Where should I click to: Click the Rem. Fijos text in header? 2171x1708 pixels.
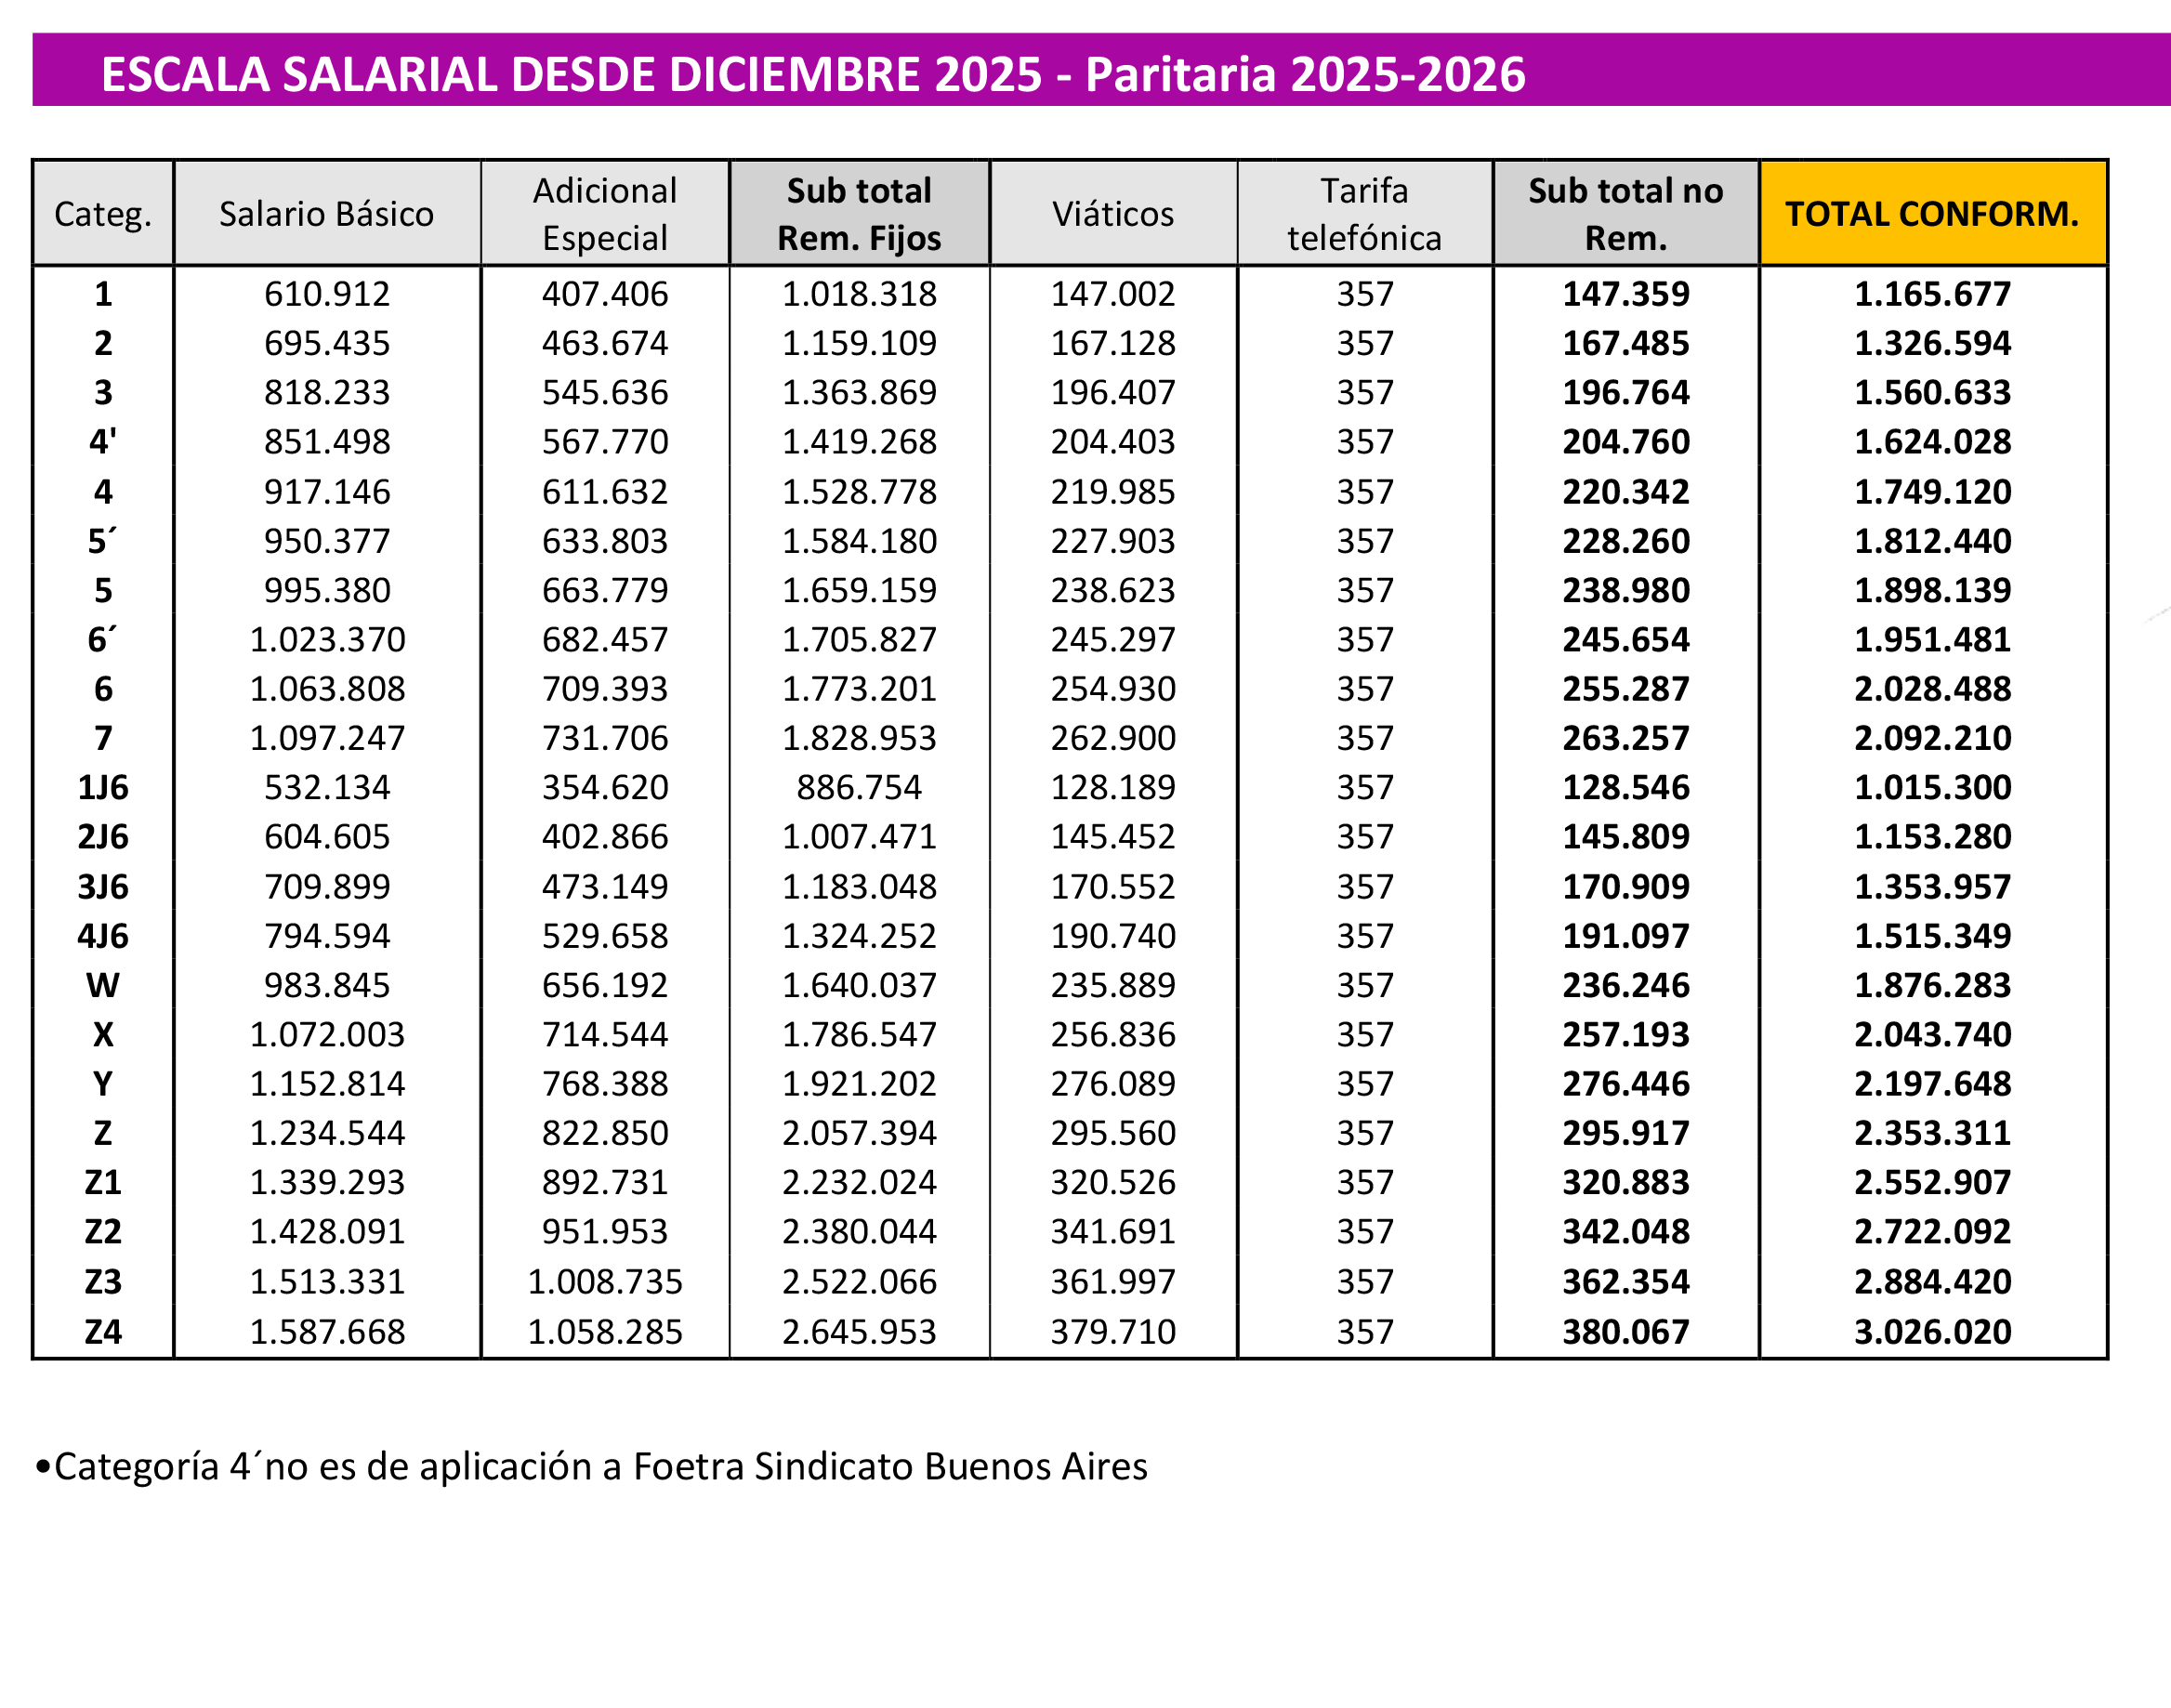[x=859, y=238]
